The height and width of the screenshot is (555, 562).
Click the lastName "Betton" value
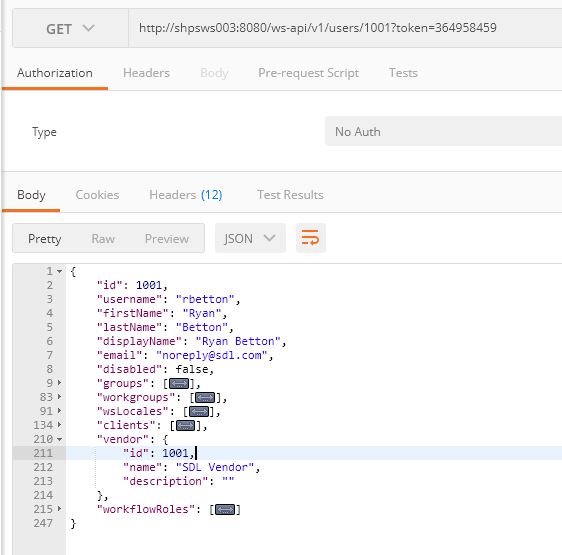click(x=201, y=327)
